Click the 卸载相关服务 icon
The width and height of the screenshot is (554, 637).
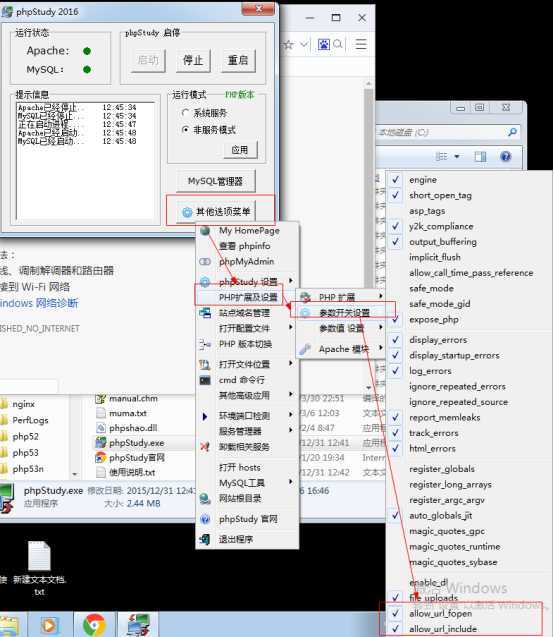[x=205, y=447]
